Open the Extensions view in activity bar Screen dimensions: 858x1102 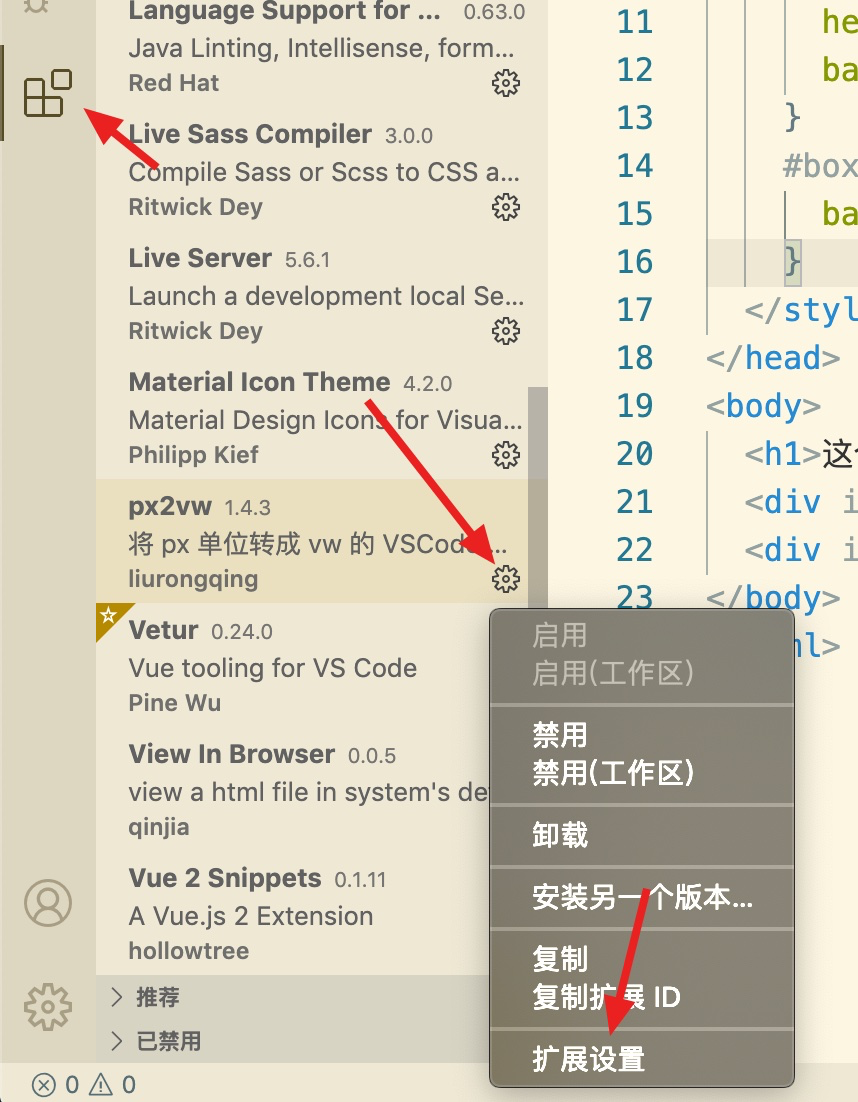pos(48,93)
